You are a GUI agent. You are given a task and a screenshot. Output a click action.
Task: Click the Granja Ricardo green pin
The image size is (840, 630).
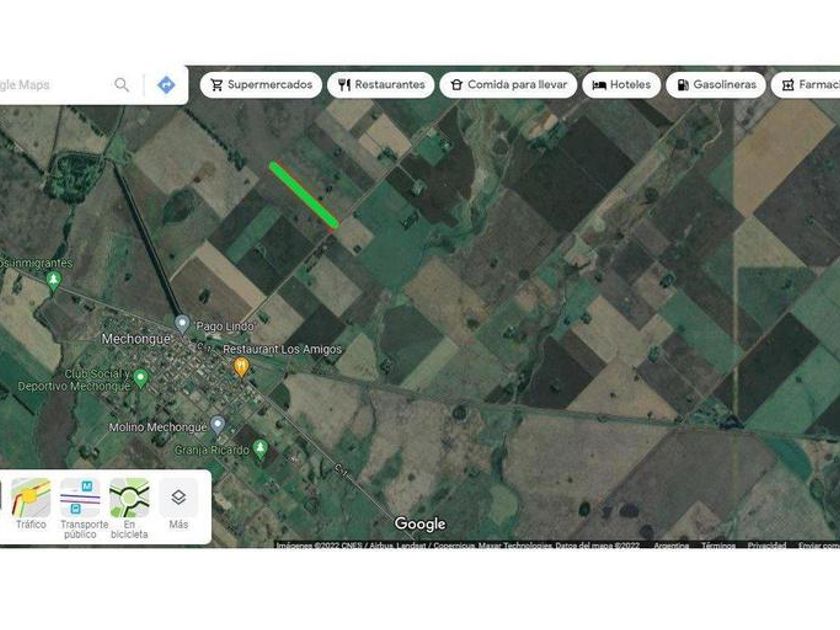260,448
